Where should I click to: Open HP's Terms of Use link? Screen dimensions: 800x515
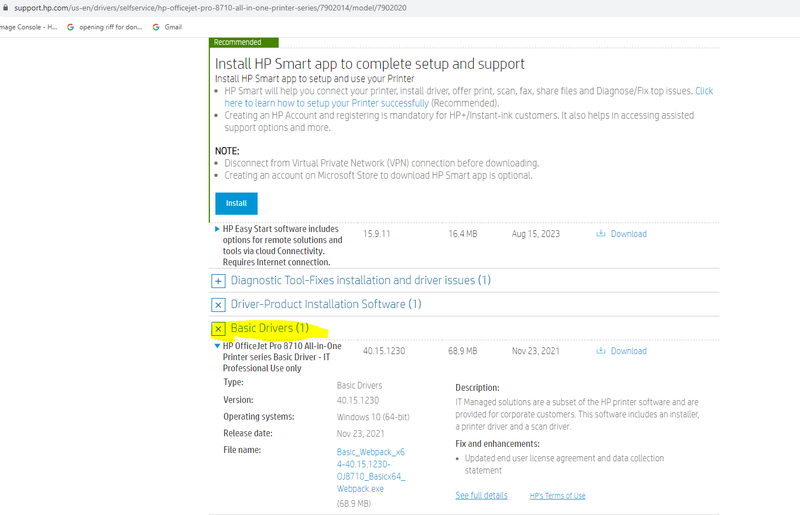[557, 496]
